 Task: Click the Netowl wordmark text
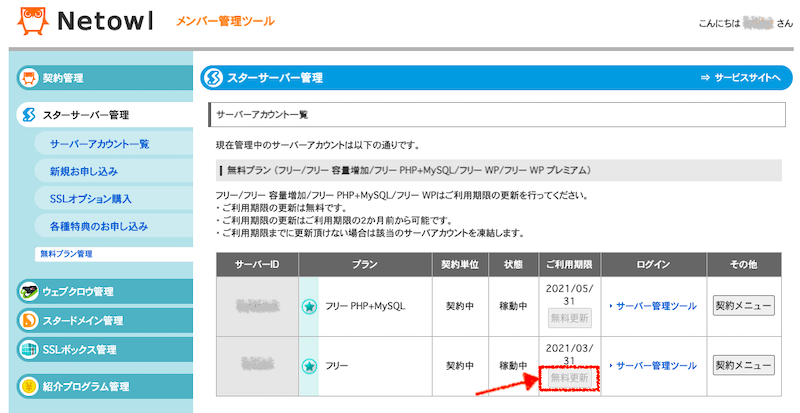[x=105, y=21]
